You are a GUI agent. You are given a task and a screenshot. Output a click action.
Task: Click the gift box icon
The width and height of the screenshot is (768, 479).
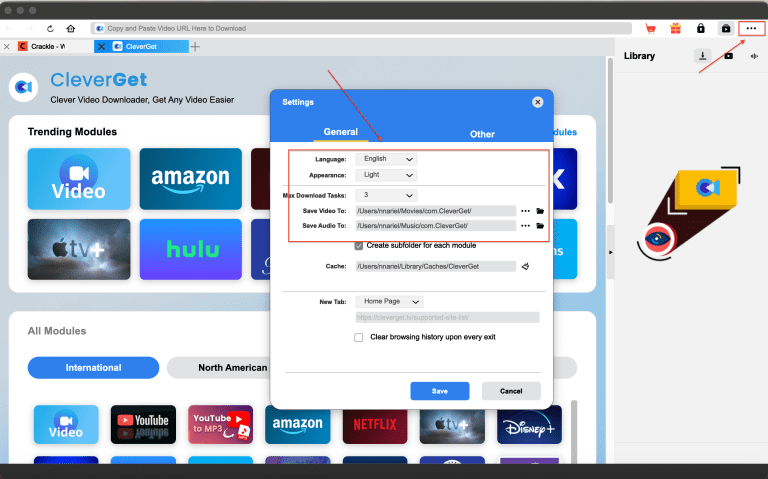676,28
